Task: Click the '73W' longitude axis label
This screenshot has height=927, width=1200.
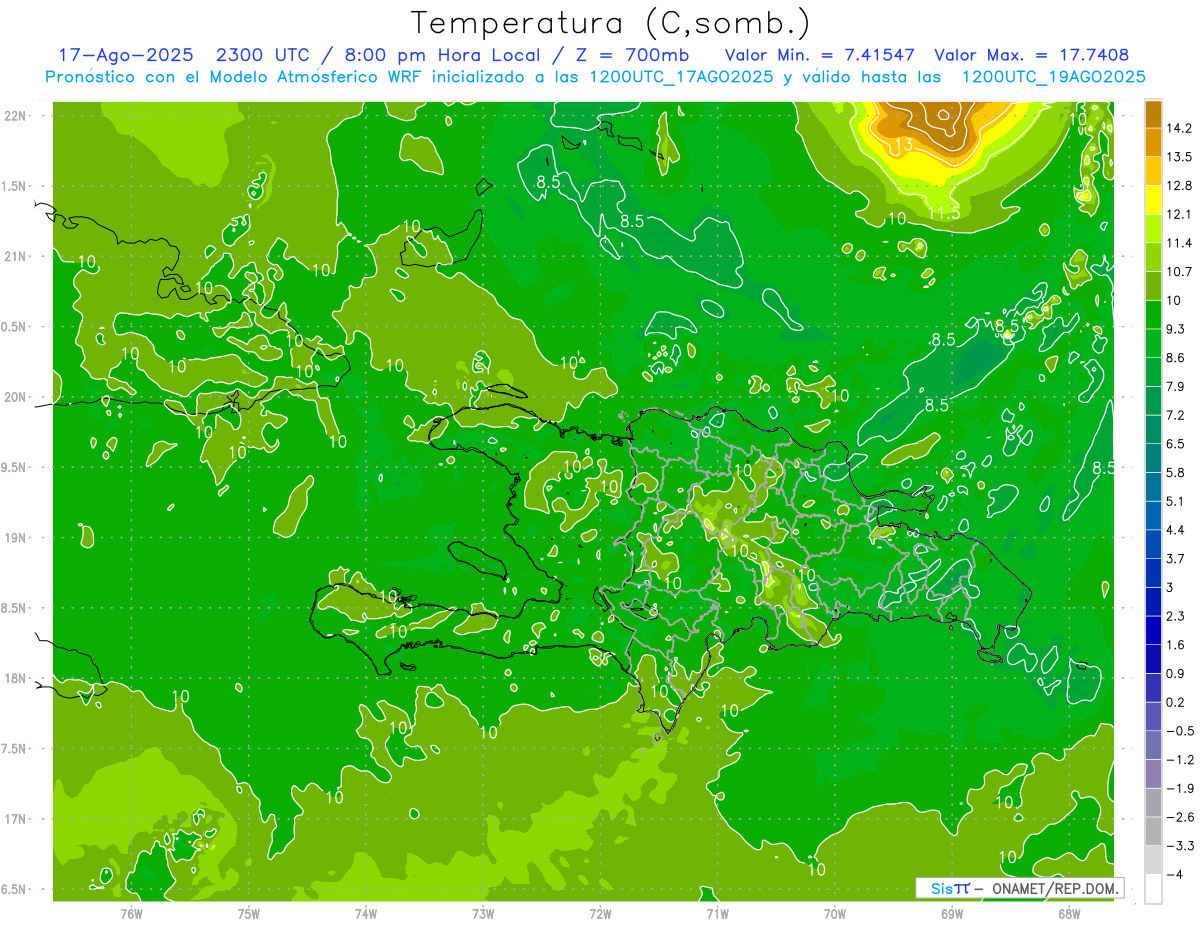Action: tap(483, 914)
